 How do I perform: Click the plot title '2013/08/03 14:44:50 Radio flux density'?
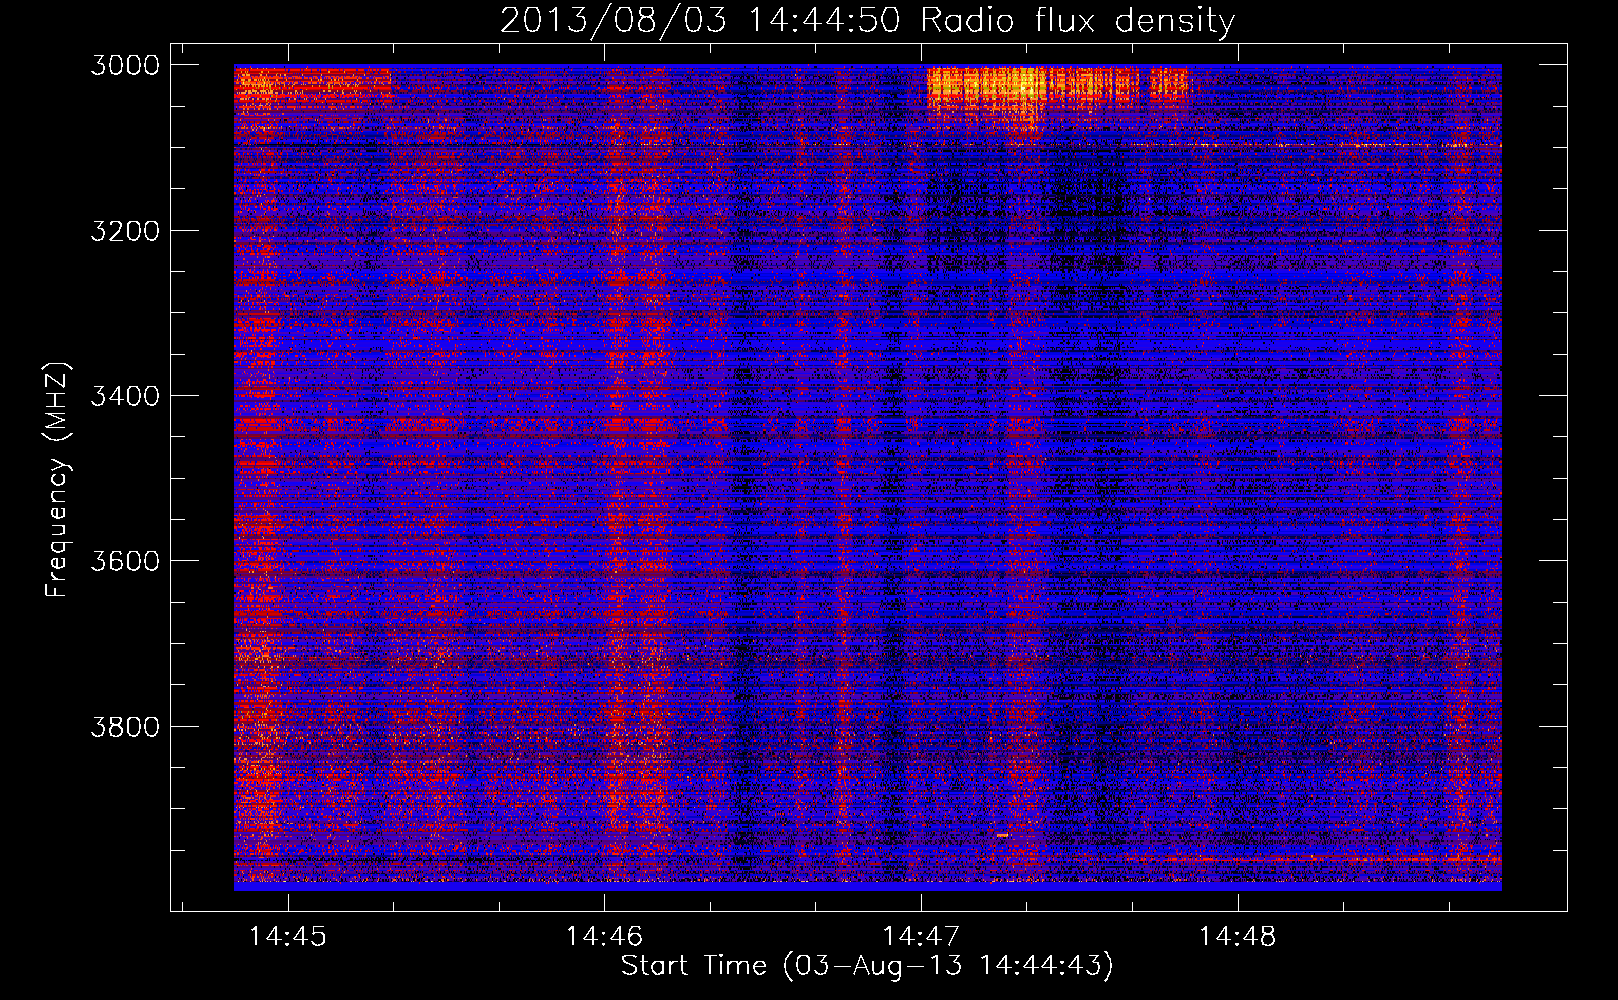(867, 20)
